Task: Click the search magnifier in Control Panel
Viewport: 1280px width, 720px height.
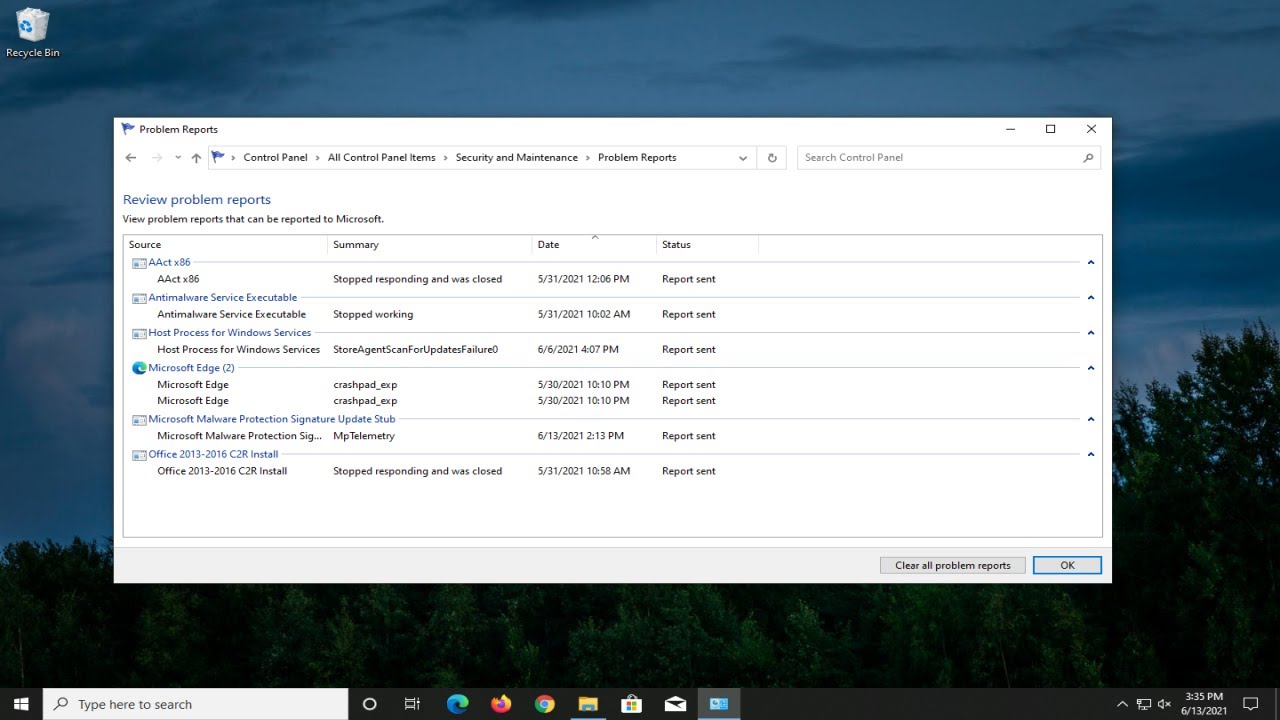Action: tap(1088, 158)
